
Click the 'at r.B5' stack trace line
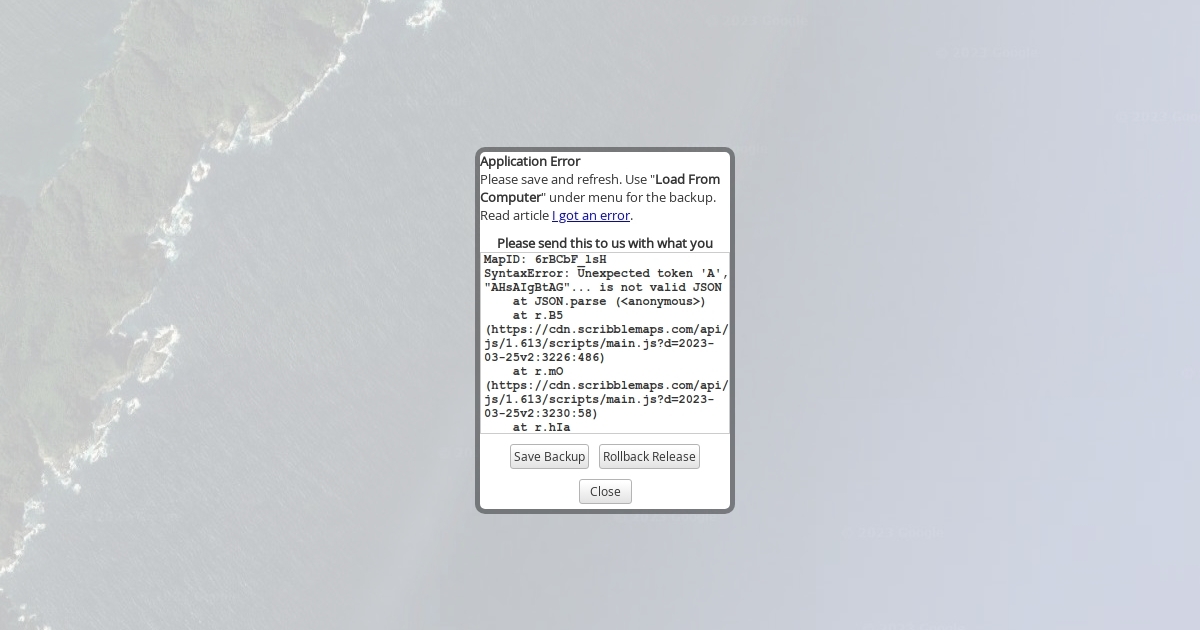[x=538, y=315]
